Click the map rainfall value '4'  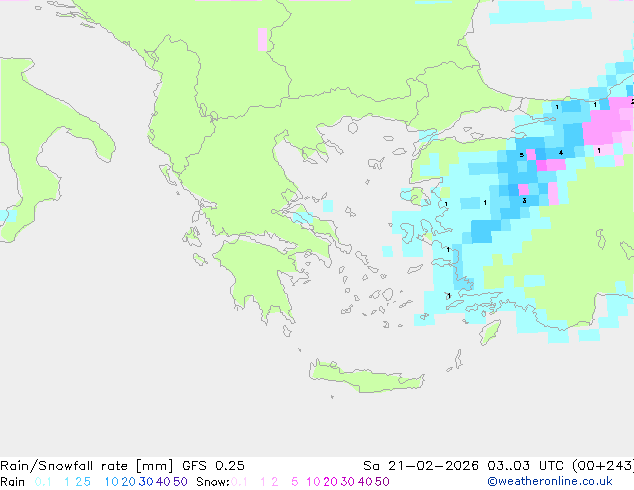coord(561,152)
